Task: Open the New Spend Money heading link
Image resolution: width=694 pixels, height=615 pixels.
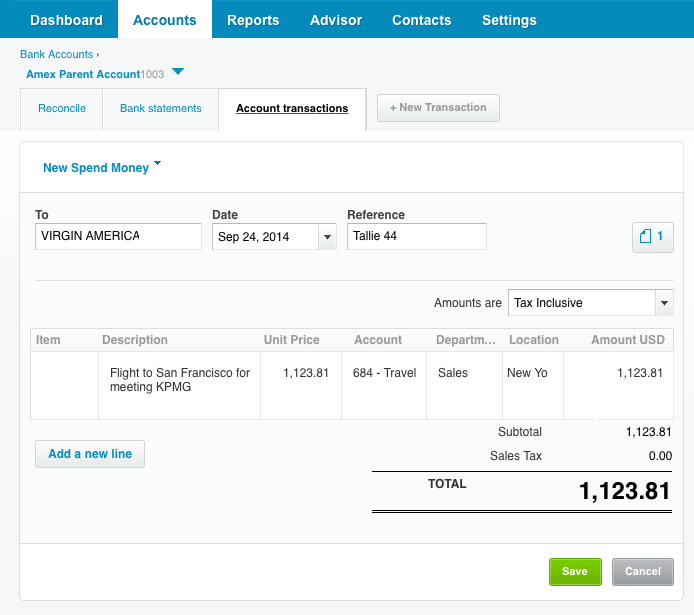Action: pyautogui.click(x=96, y=168)
